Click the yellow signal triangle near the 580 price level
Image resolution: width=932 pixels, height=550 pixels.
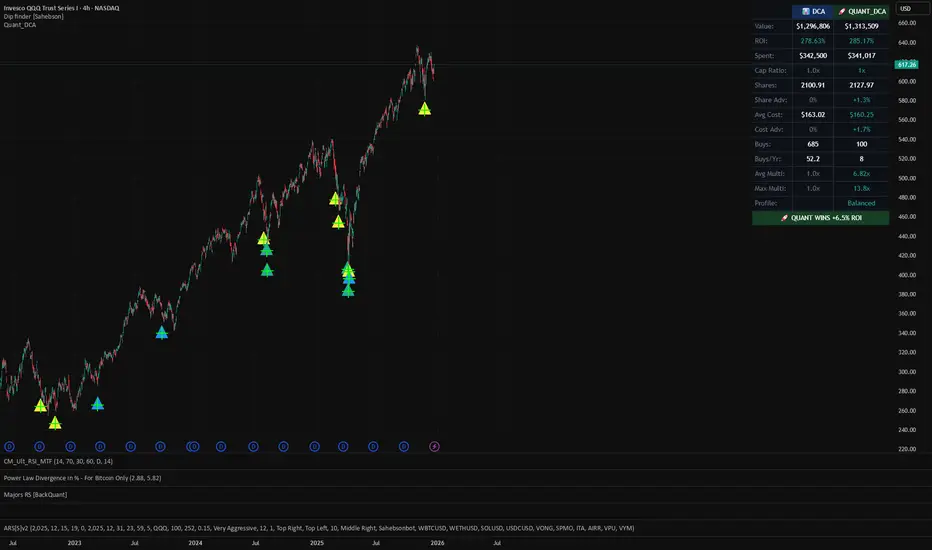pyautogui.click(x=424, y=109)
